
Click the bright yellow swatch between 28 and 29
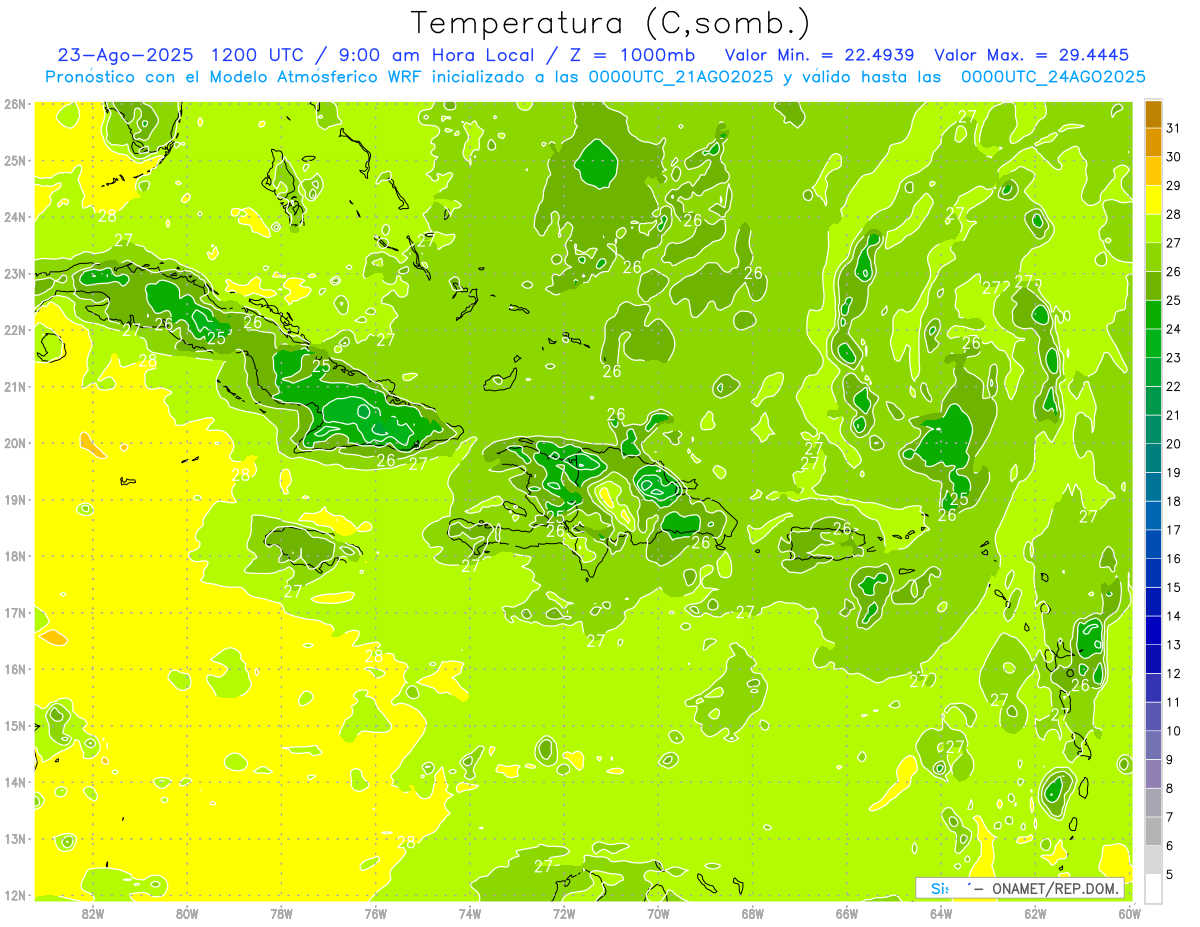[1153, 200]
